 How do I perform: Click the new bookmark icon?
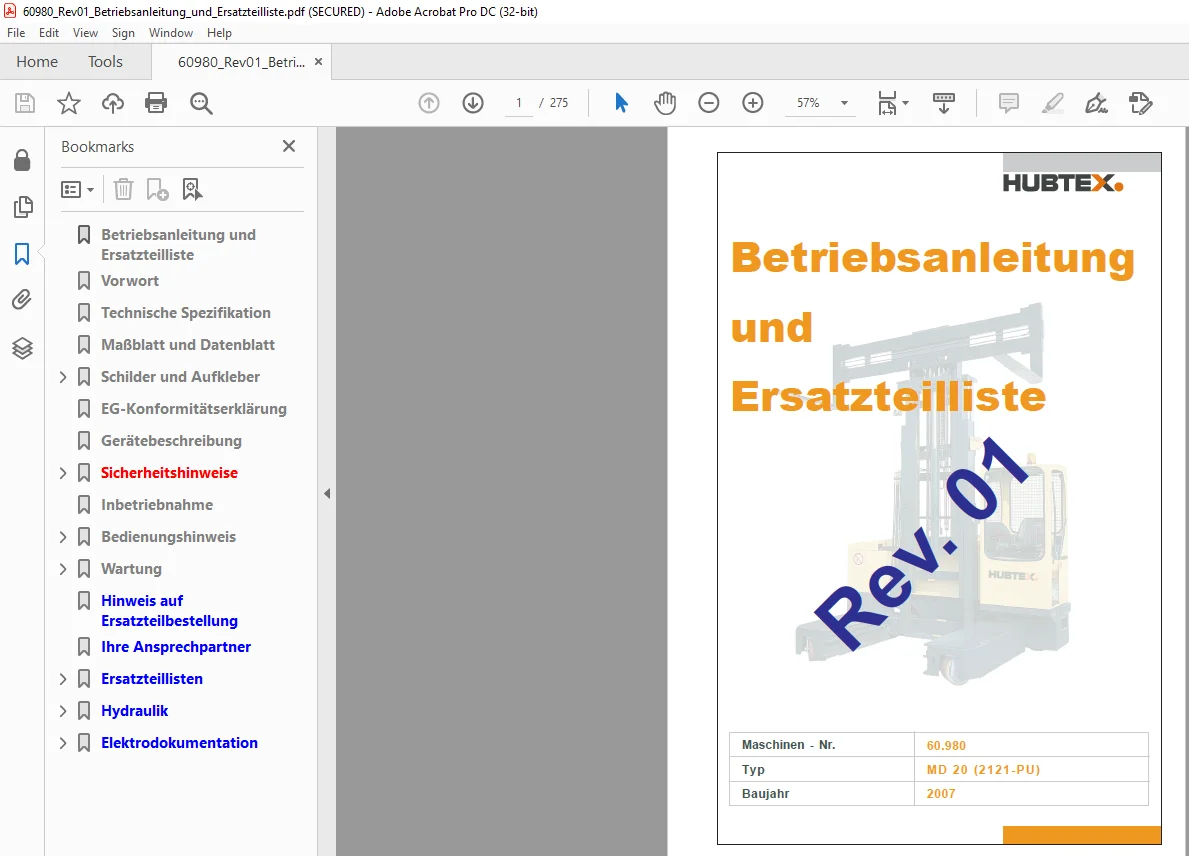tap(157, 190)
